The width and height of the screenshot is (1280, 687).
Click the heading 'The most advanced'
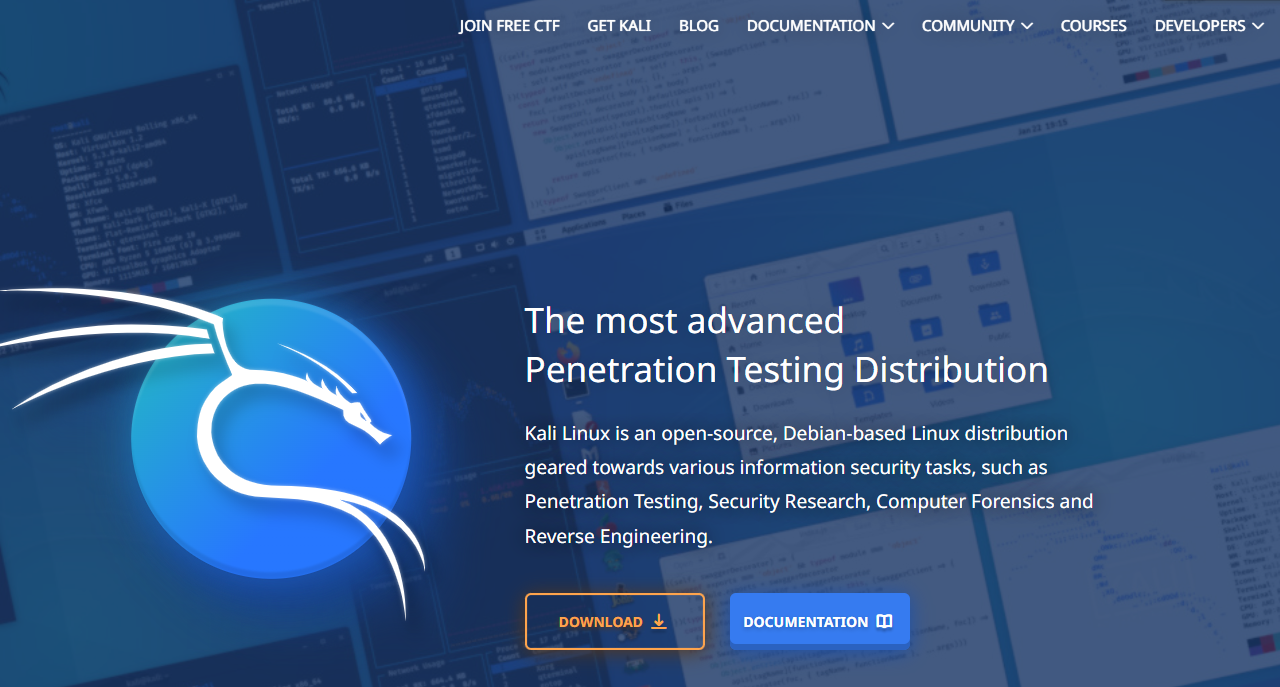pos(685,320)
